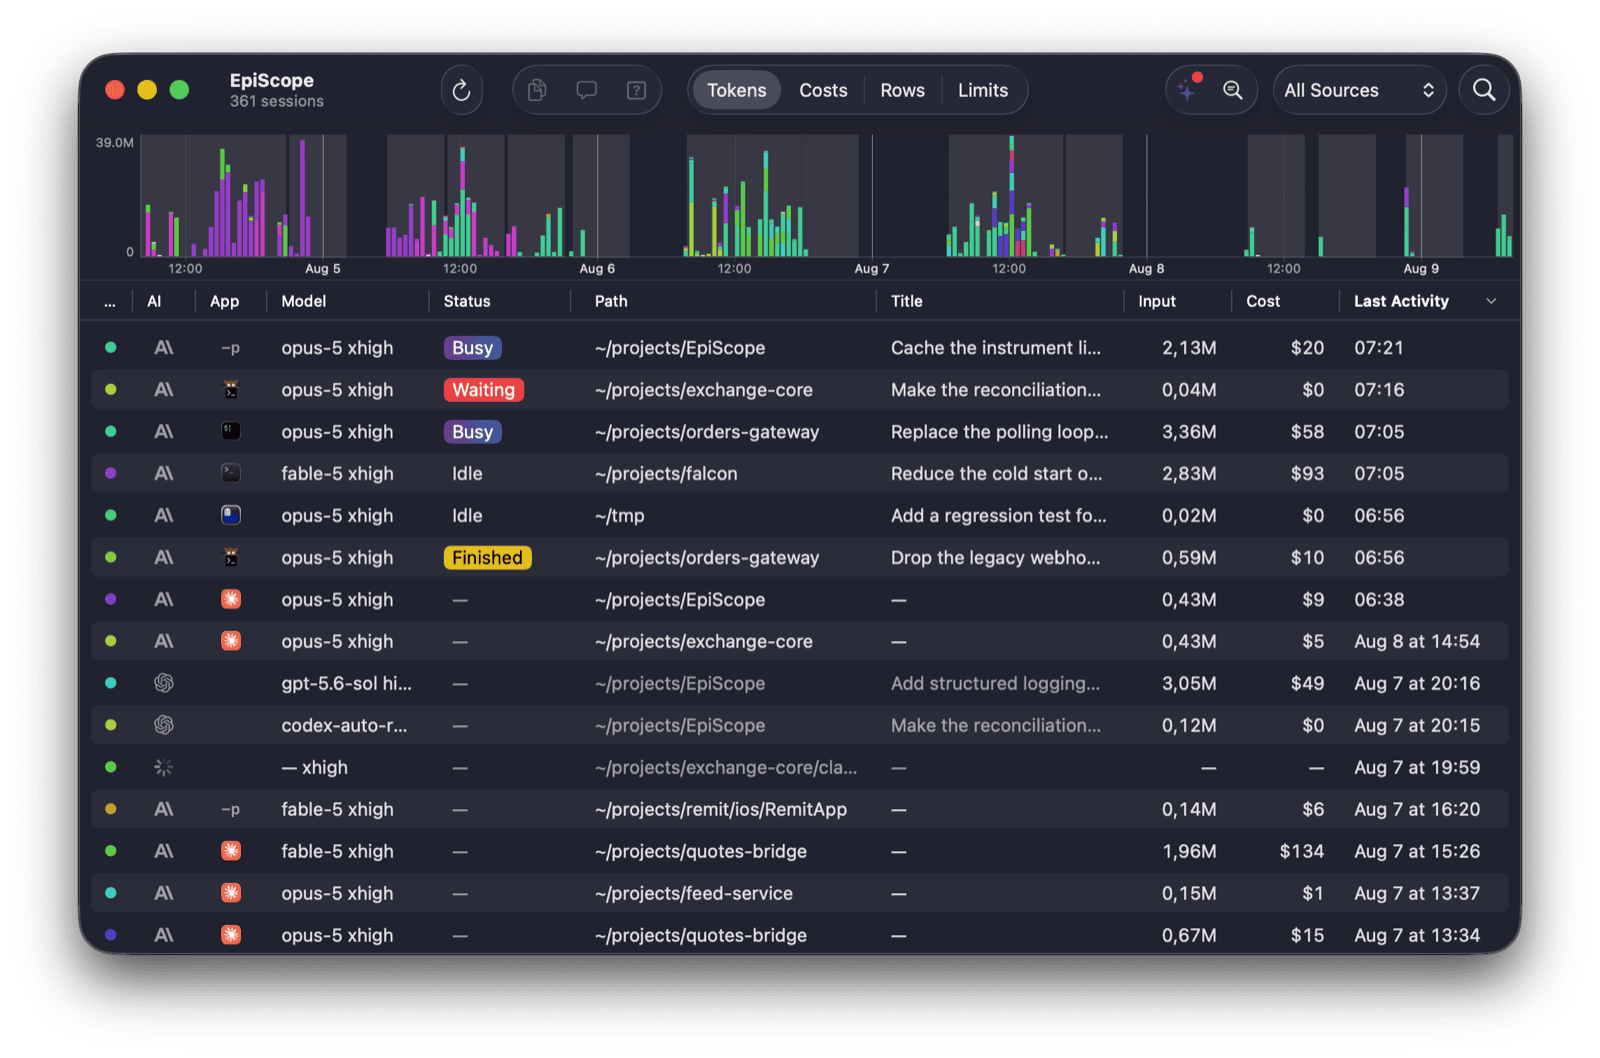
Task: Click the tall purple bar before Aug 5
Action: (303, 198)
